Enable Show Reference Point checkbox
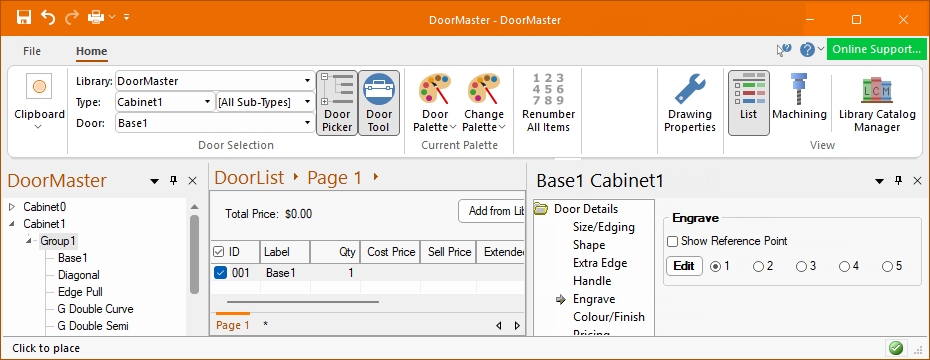The height and width of the screenshot is (360, 930). point(673,241)
